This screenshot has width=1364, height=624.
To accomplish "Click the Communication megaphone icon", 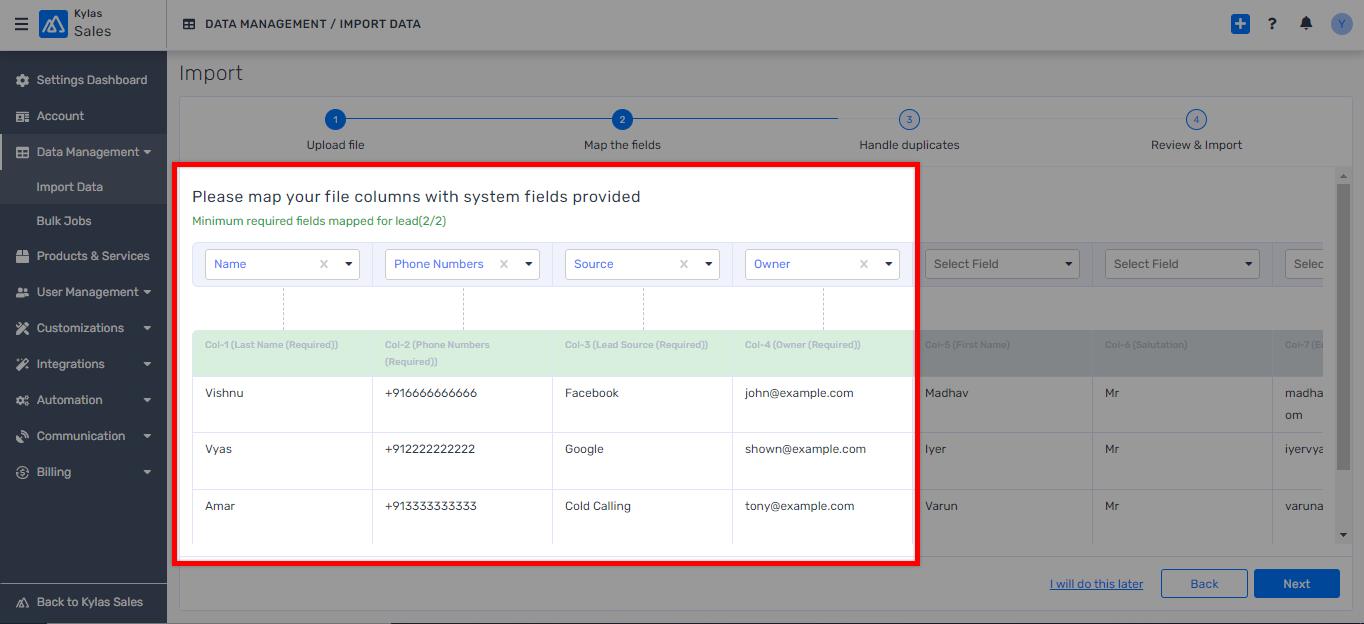I will pos(22,436).
